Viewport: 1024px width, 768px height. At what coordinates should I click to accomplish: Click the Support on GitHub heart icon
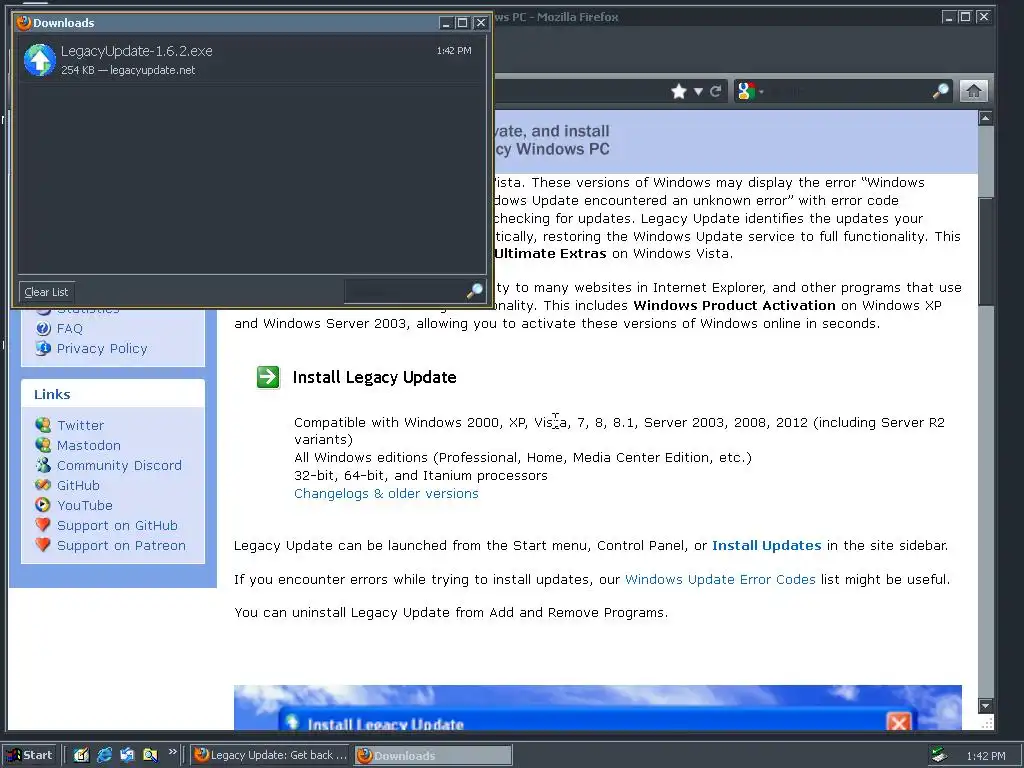(x=43, y=524)
